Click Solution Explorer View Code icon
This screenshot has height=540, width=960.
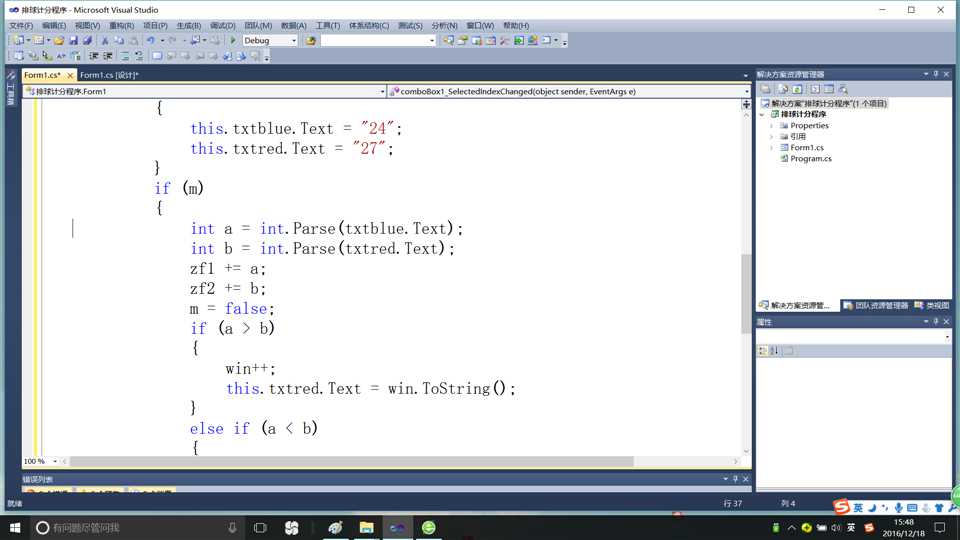[815, 89]
